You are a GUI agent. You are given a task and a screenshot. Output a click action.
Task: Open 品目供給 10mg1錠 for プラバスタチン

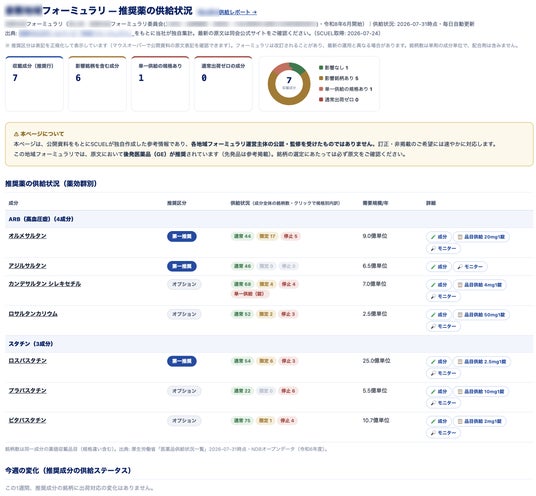481,391
